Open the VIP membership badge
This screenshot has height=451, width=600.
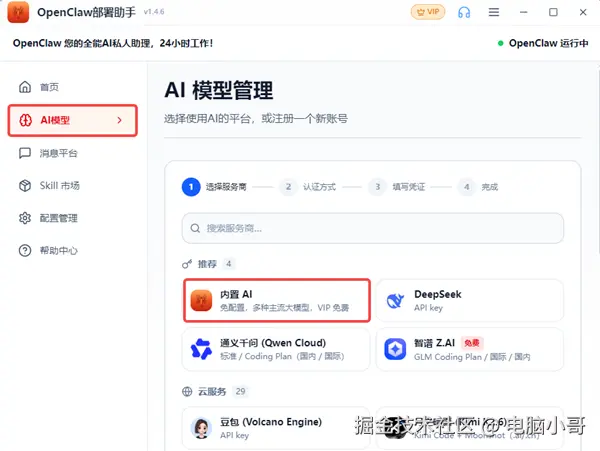(x=428, y=12)
